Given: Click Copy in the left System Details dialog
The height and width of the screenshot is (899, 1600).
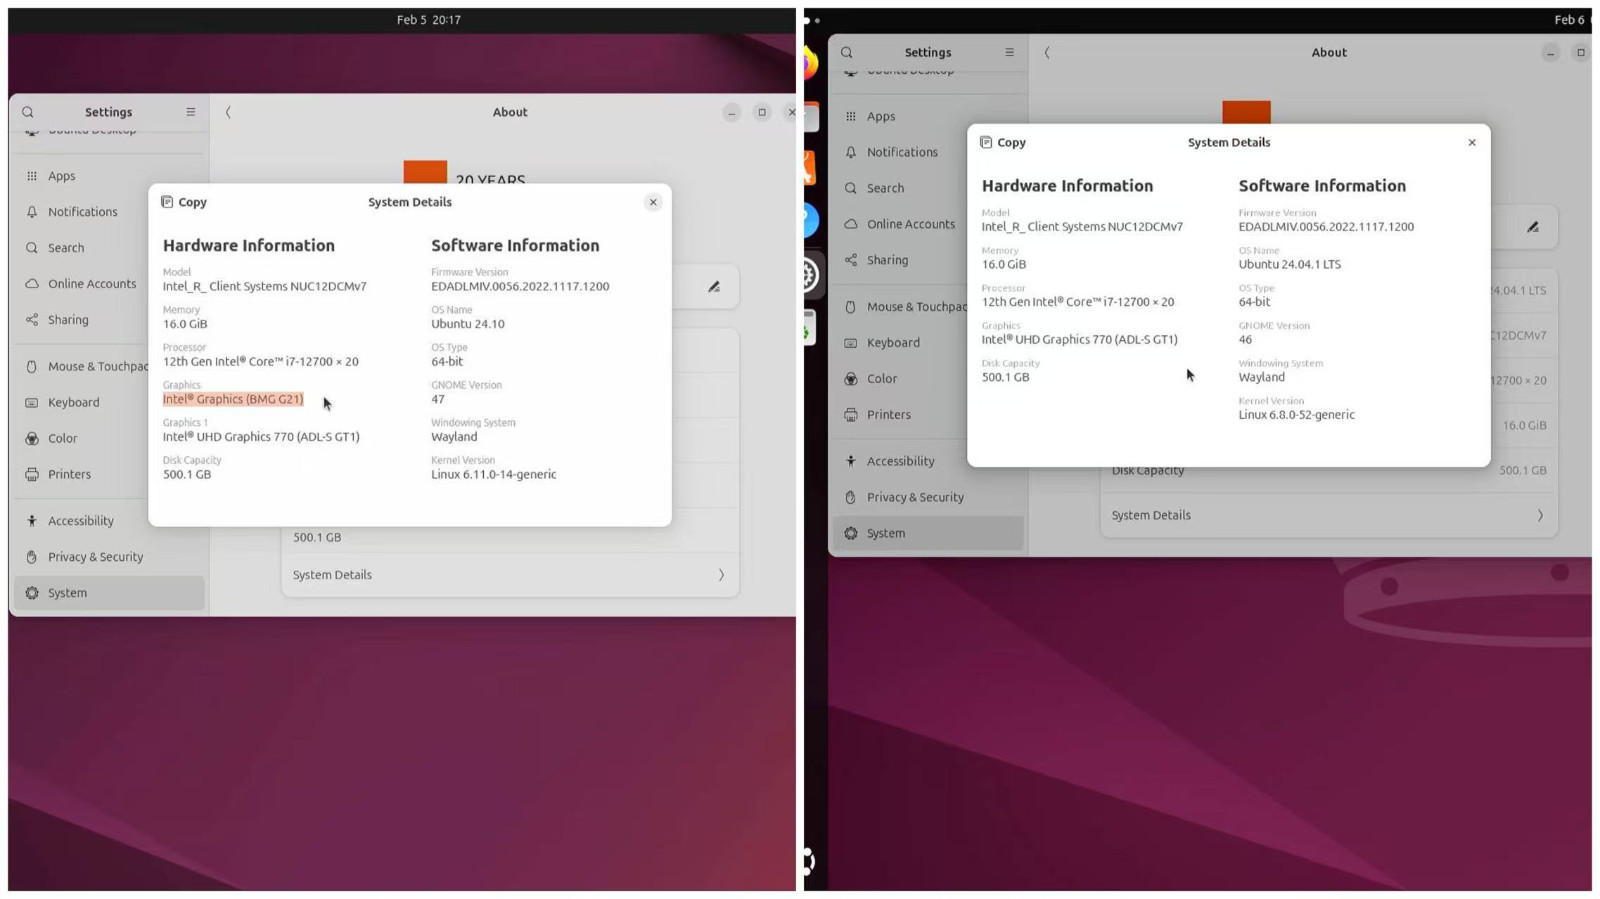Looking at the screenshot, I should tap(184, 202).
